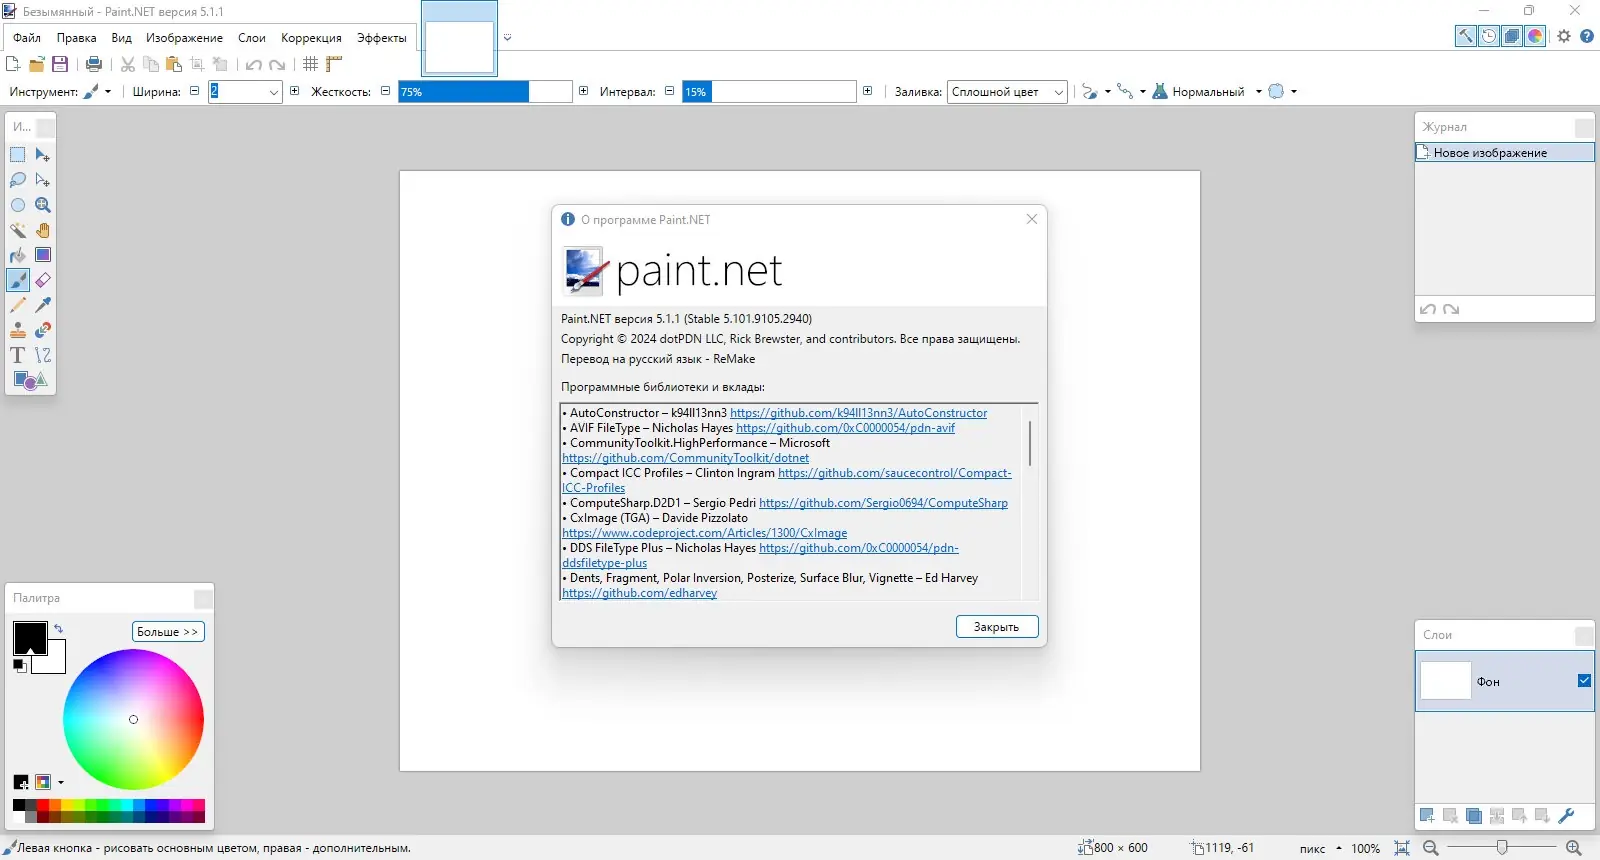
Task: Open the Правка menu
Action: pos(76,38)
